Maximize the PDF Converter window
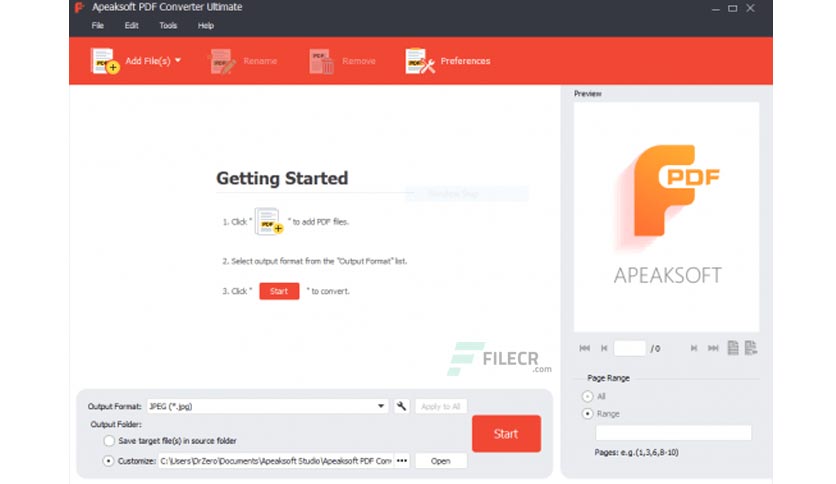The width and height of the screenshot is (836, 484). (733, 9)
